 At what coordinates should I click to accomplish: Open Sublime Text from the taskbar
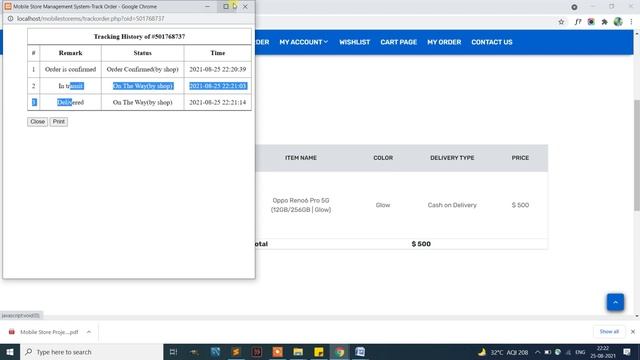pyautogui.click(x=236, y=352)
